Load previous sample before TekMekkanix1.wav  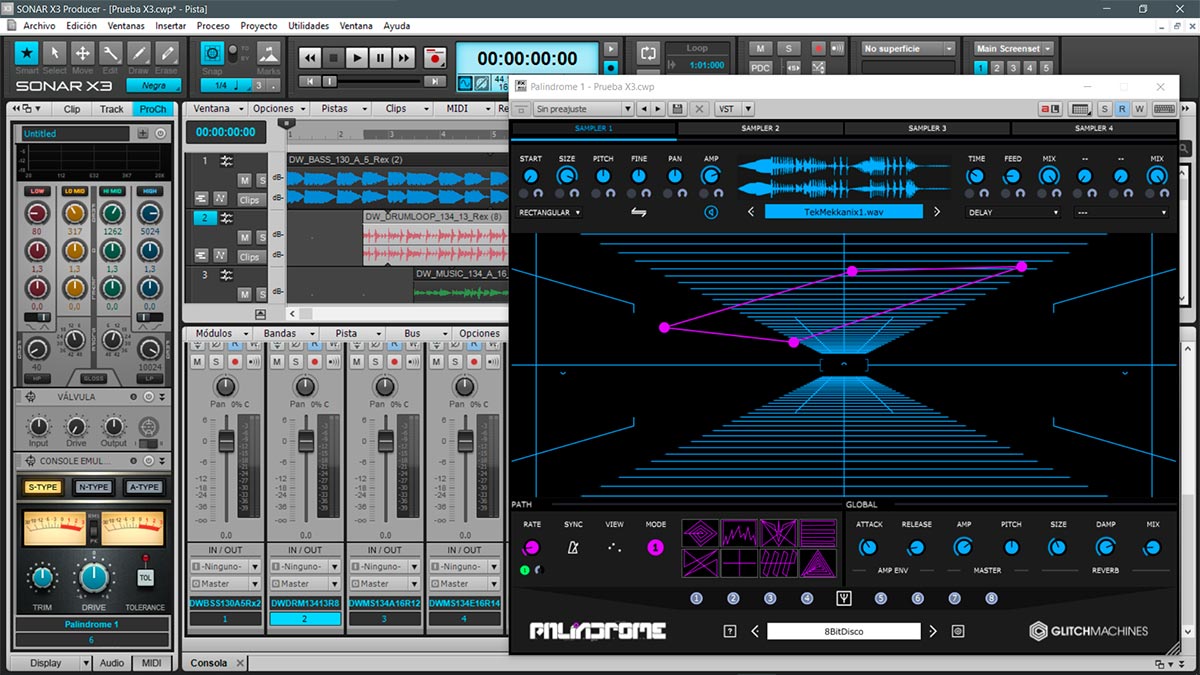(751, 212)
